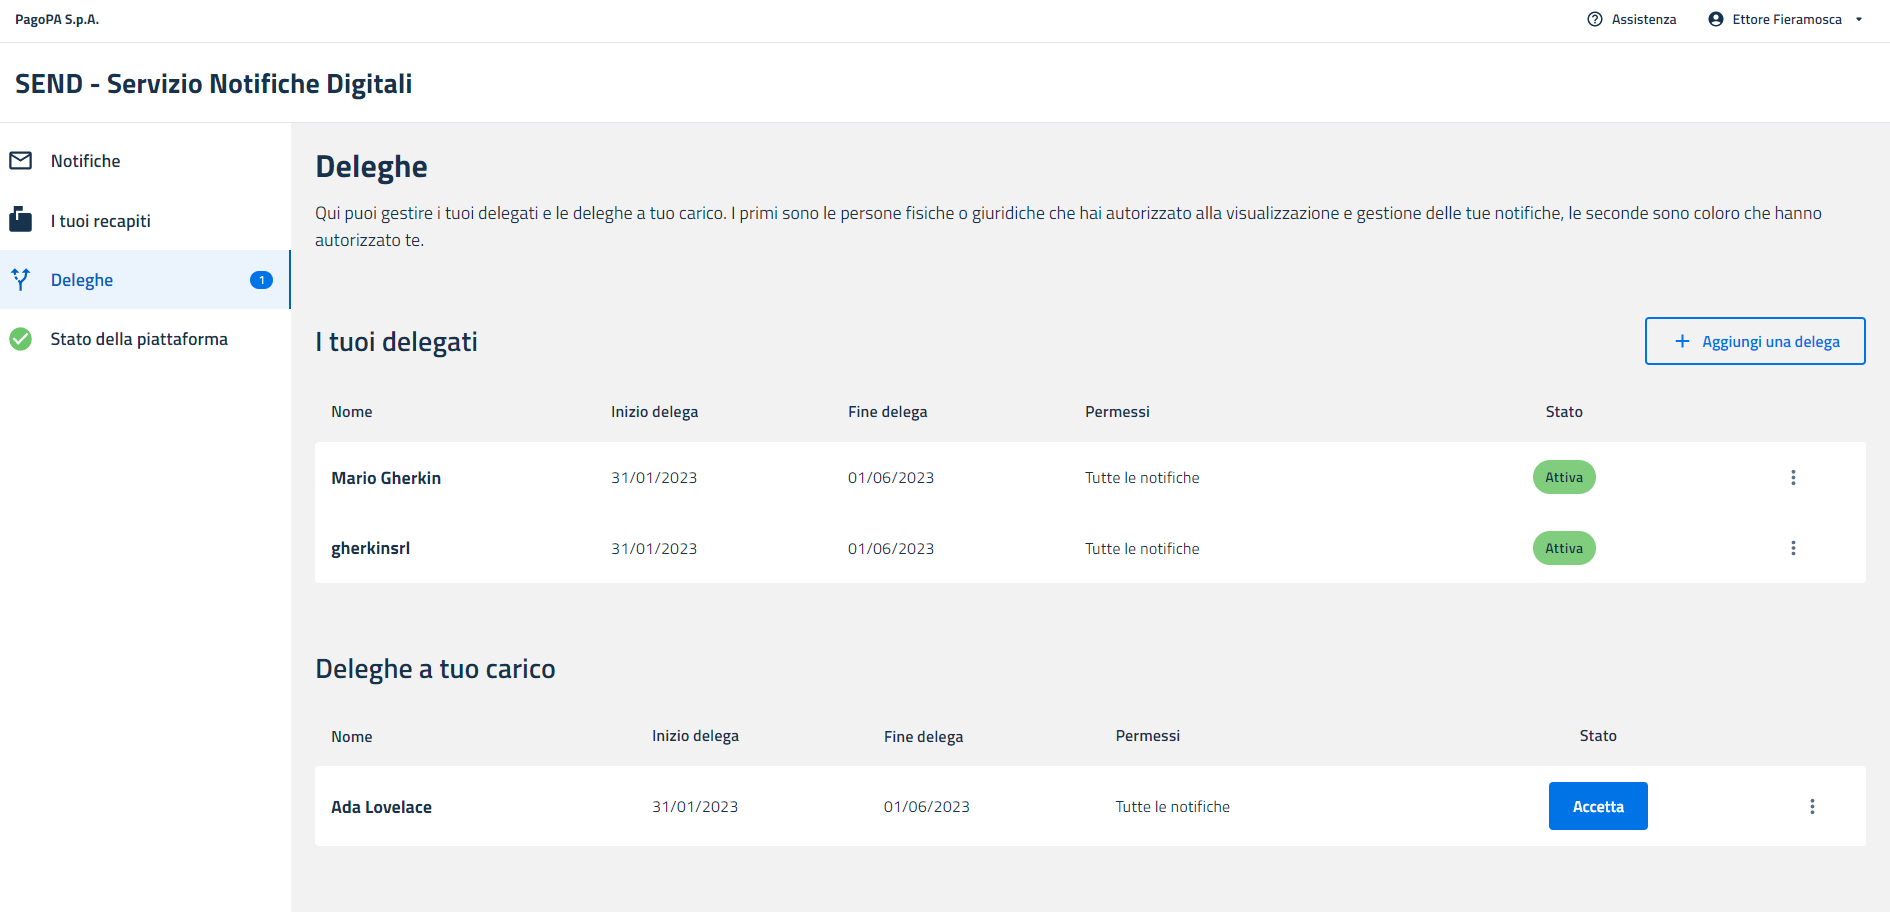Viewport: 1890px width, 912px height.
Task: Click the Aggiungi una delega button
Action: click(1755, 341)
